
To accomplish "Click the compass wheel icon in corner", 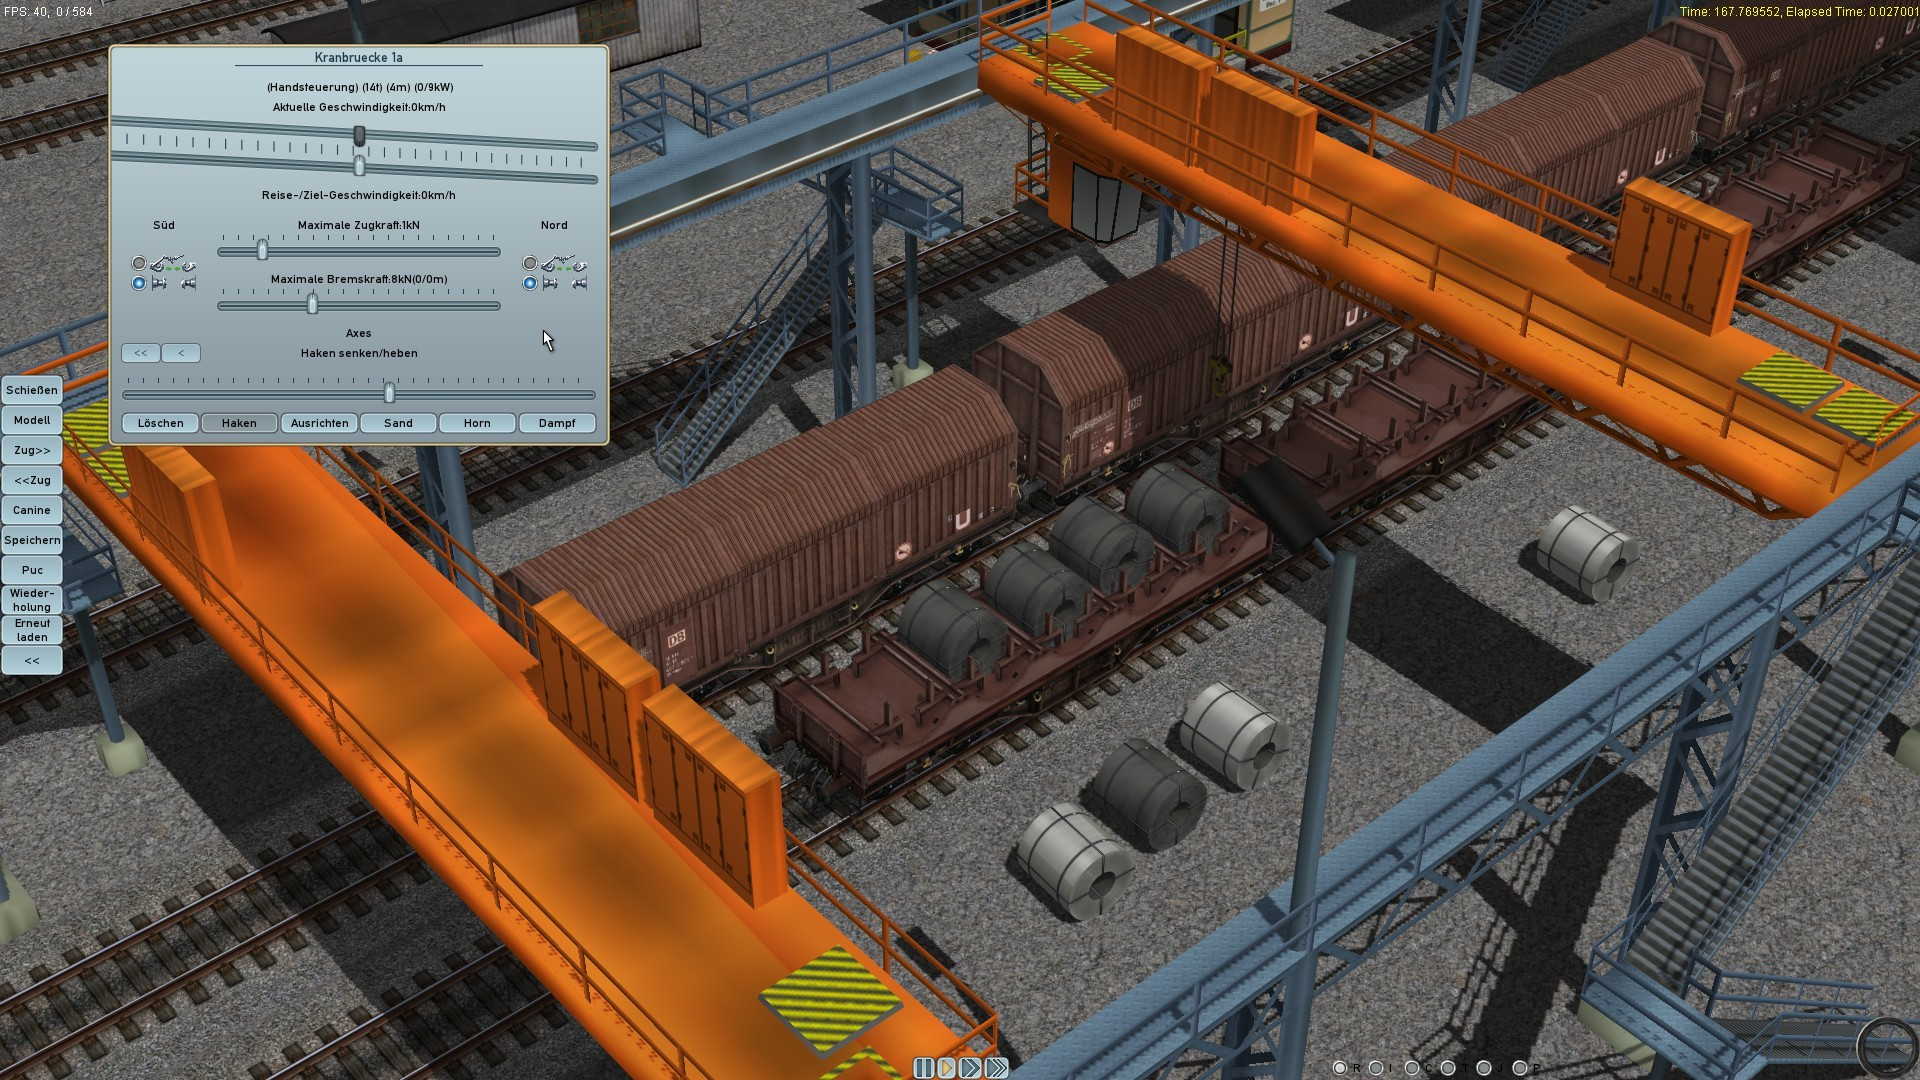I will 1887,1047.
